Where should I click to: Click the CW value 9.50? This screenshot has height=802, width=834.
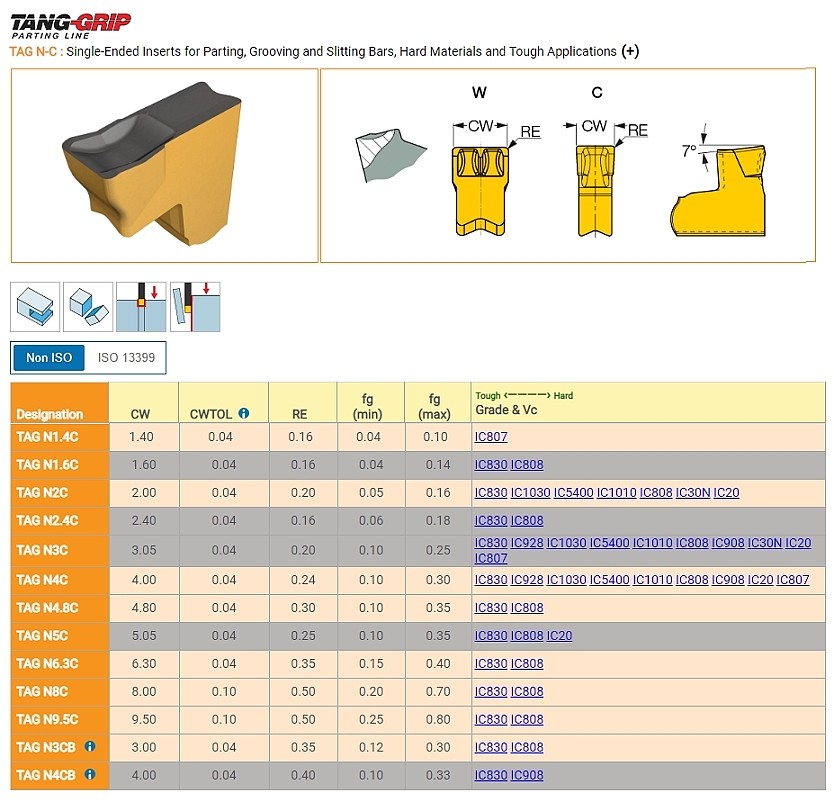point(144,720)
